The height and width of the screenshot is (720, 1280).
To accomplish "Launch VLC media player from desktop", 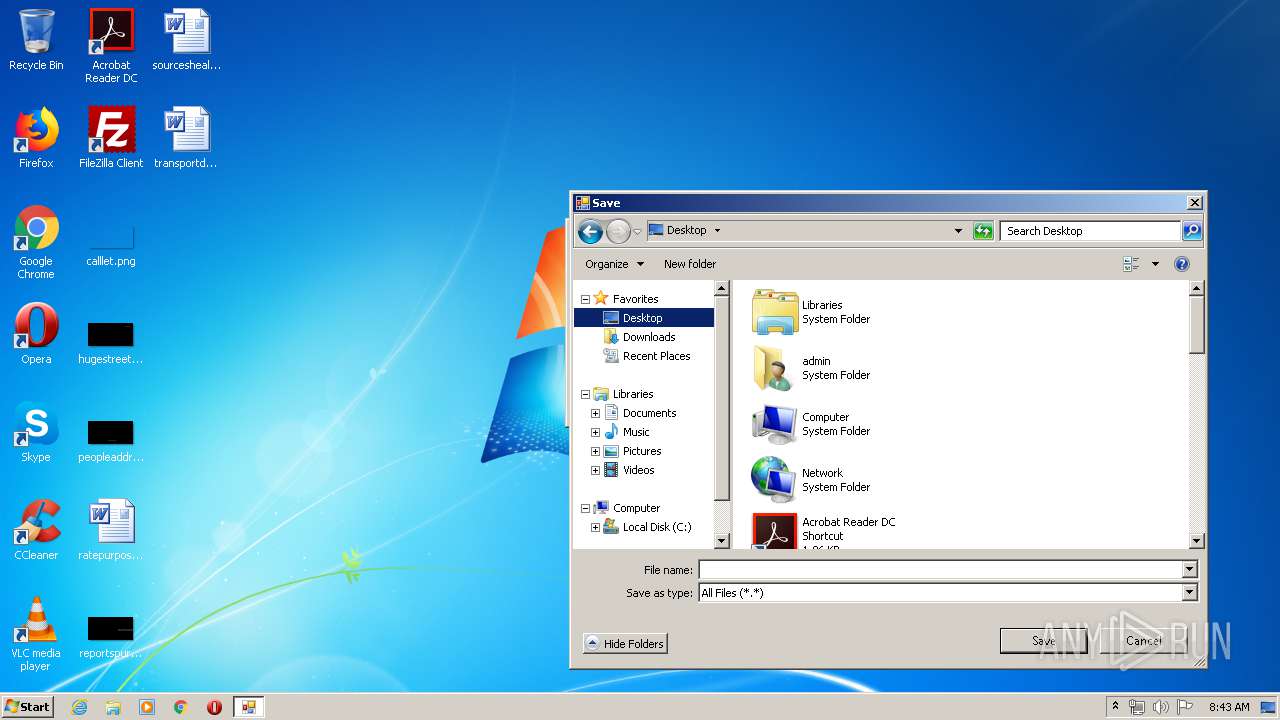I will [36, 633].
